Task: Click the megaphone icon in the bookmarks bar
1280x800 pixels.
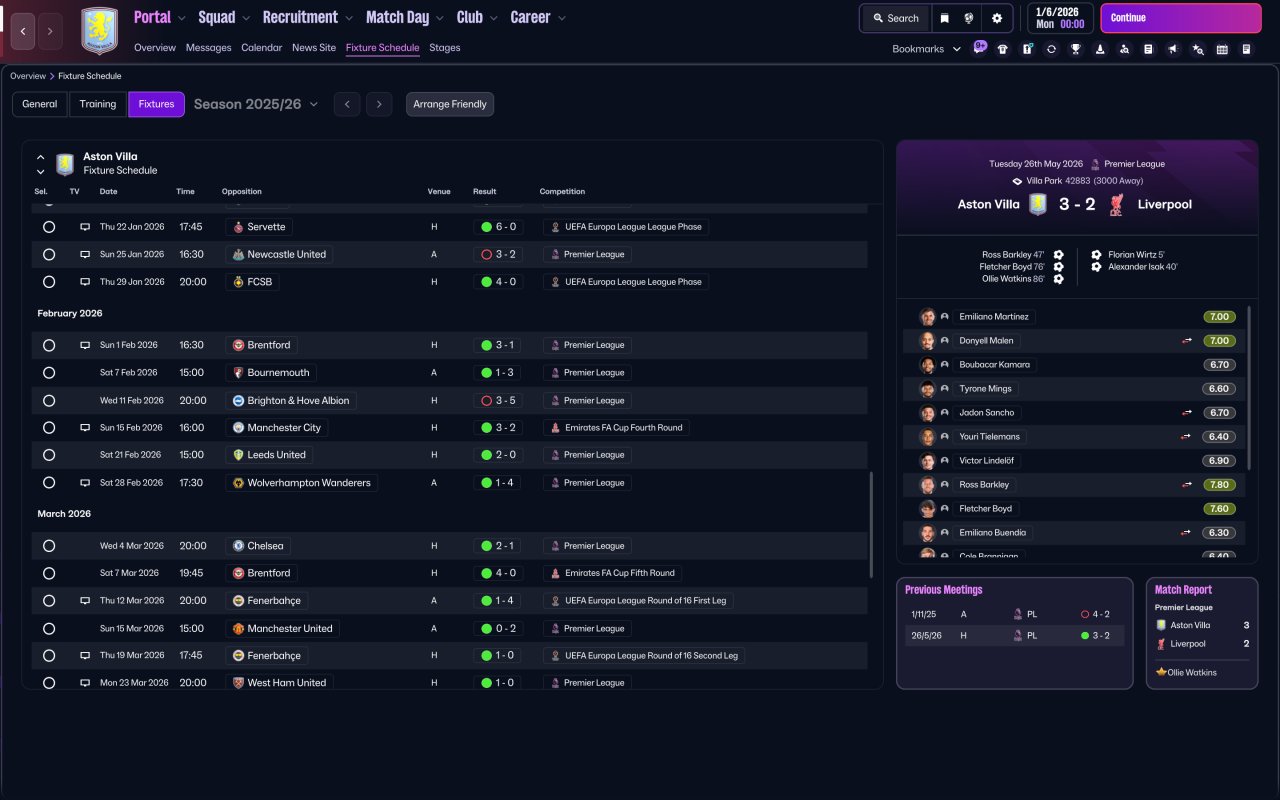Action: tap(1173, 49)
